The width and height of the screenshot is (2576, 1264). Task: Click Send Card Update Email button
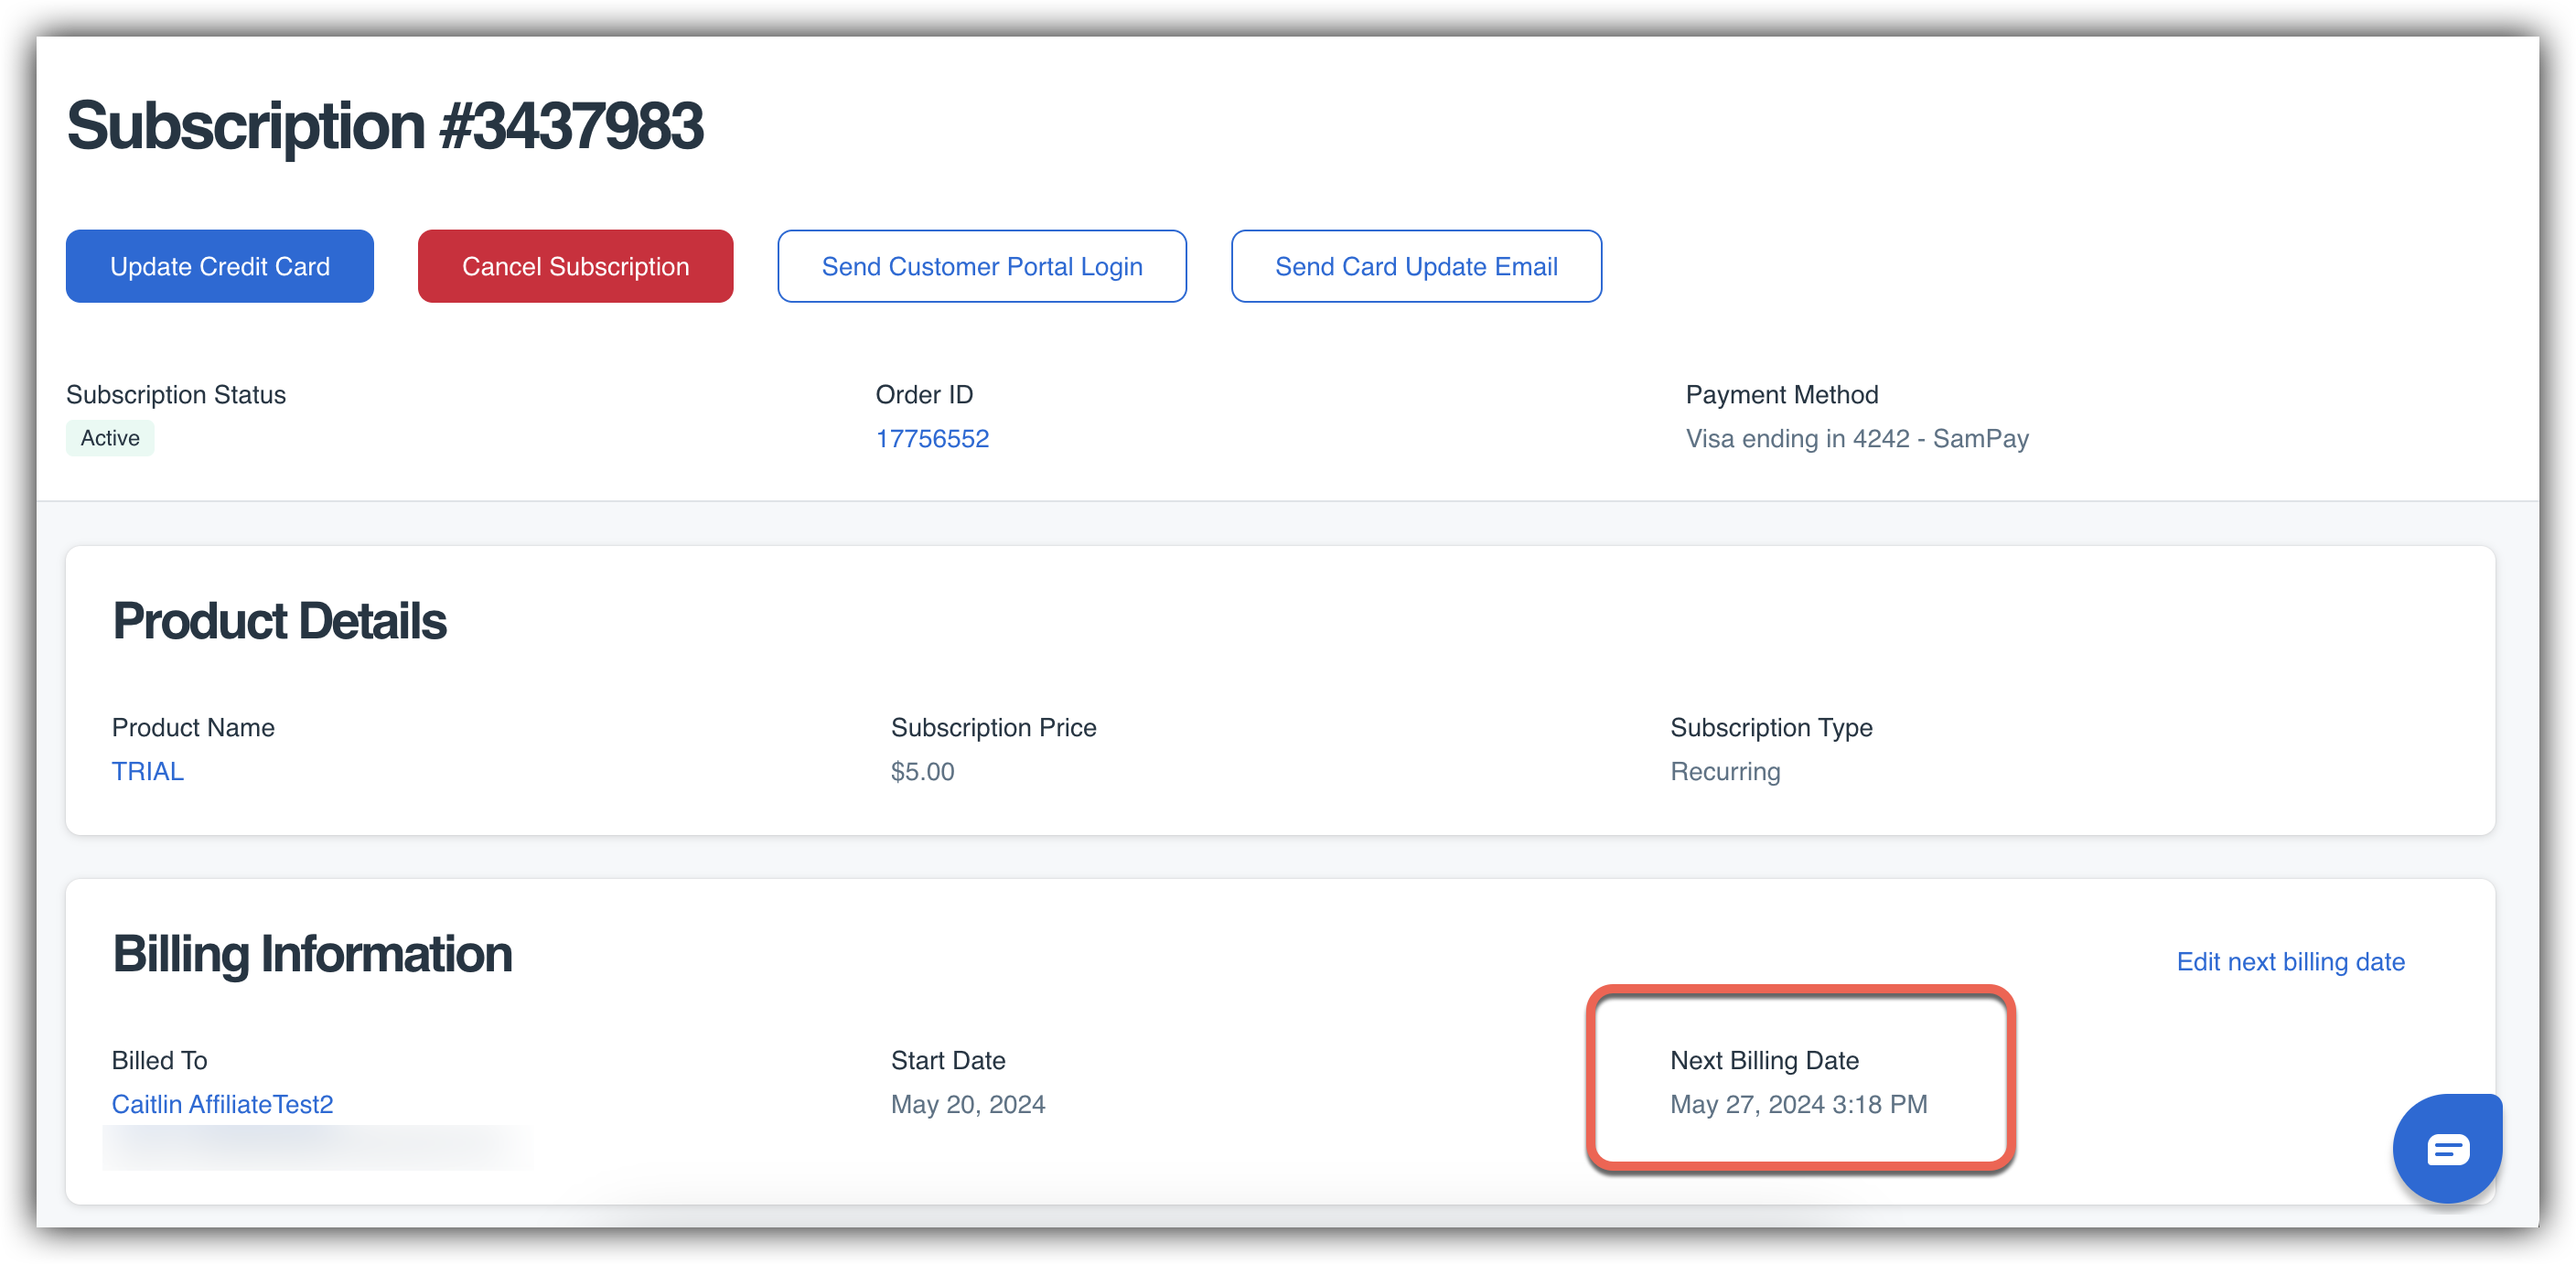(x=1415, y=266)
